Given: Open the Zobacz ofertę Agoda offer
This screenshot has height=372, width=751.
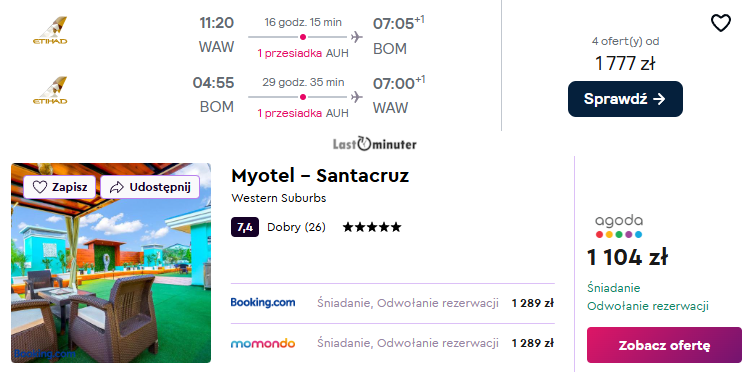Looking at the screenshot, I should tap(664, 345).
